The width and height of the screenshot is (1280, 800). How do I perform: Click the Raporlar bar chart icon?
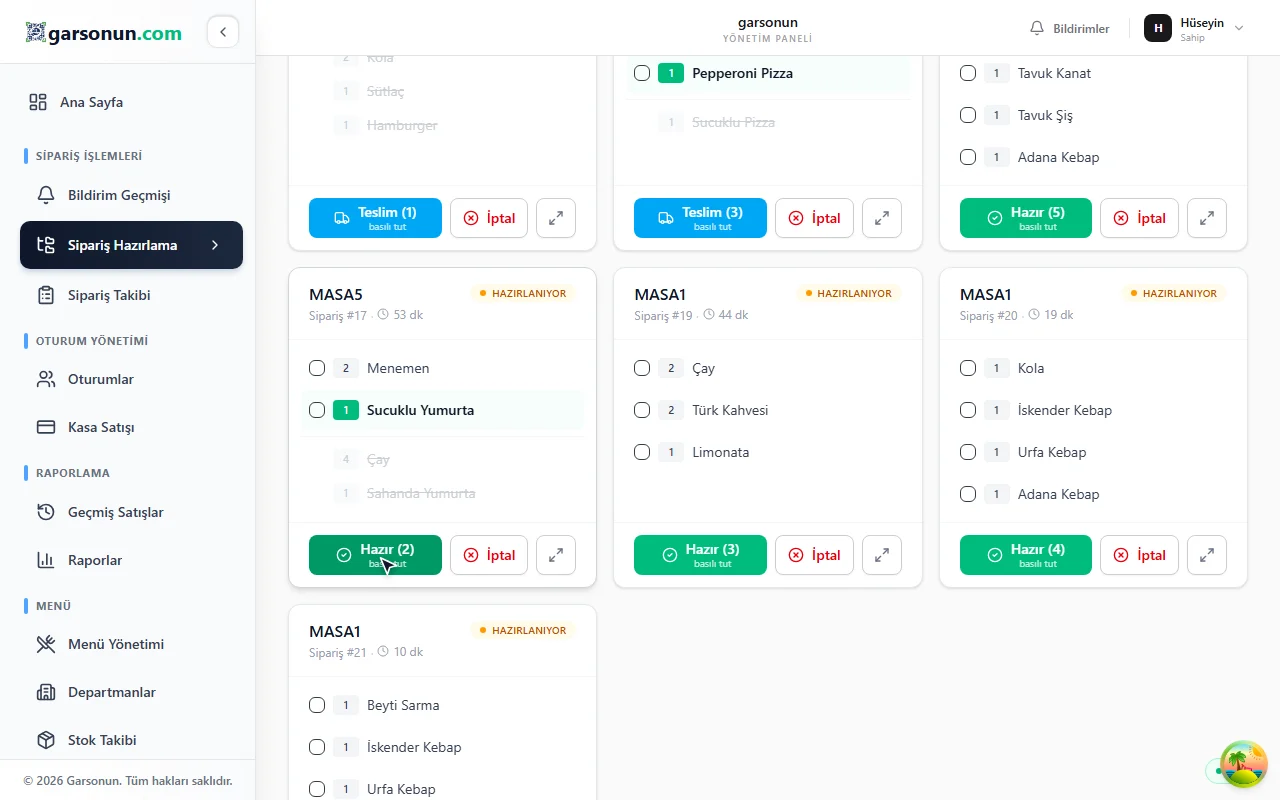click(46, 560)
